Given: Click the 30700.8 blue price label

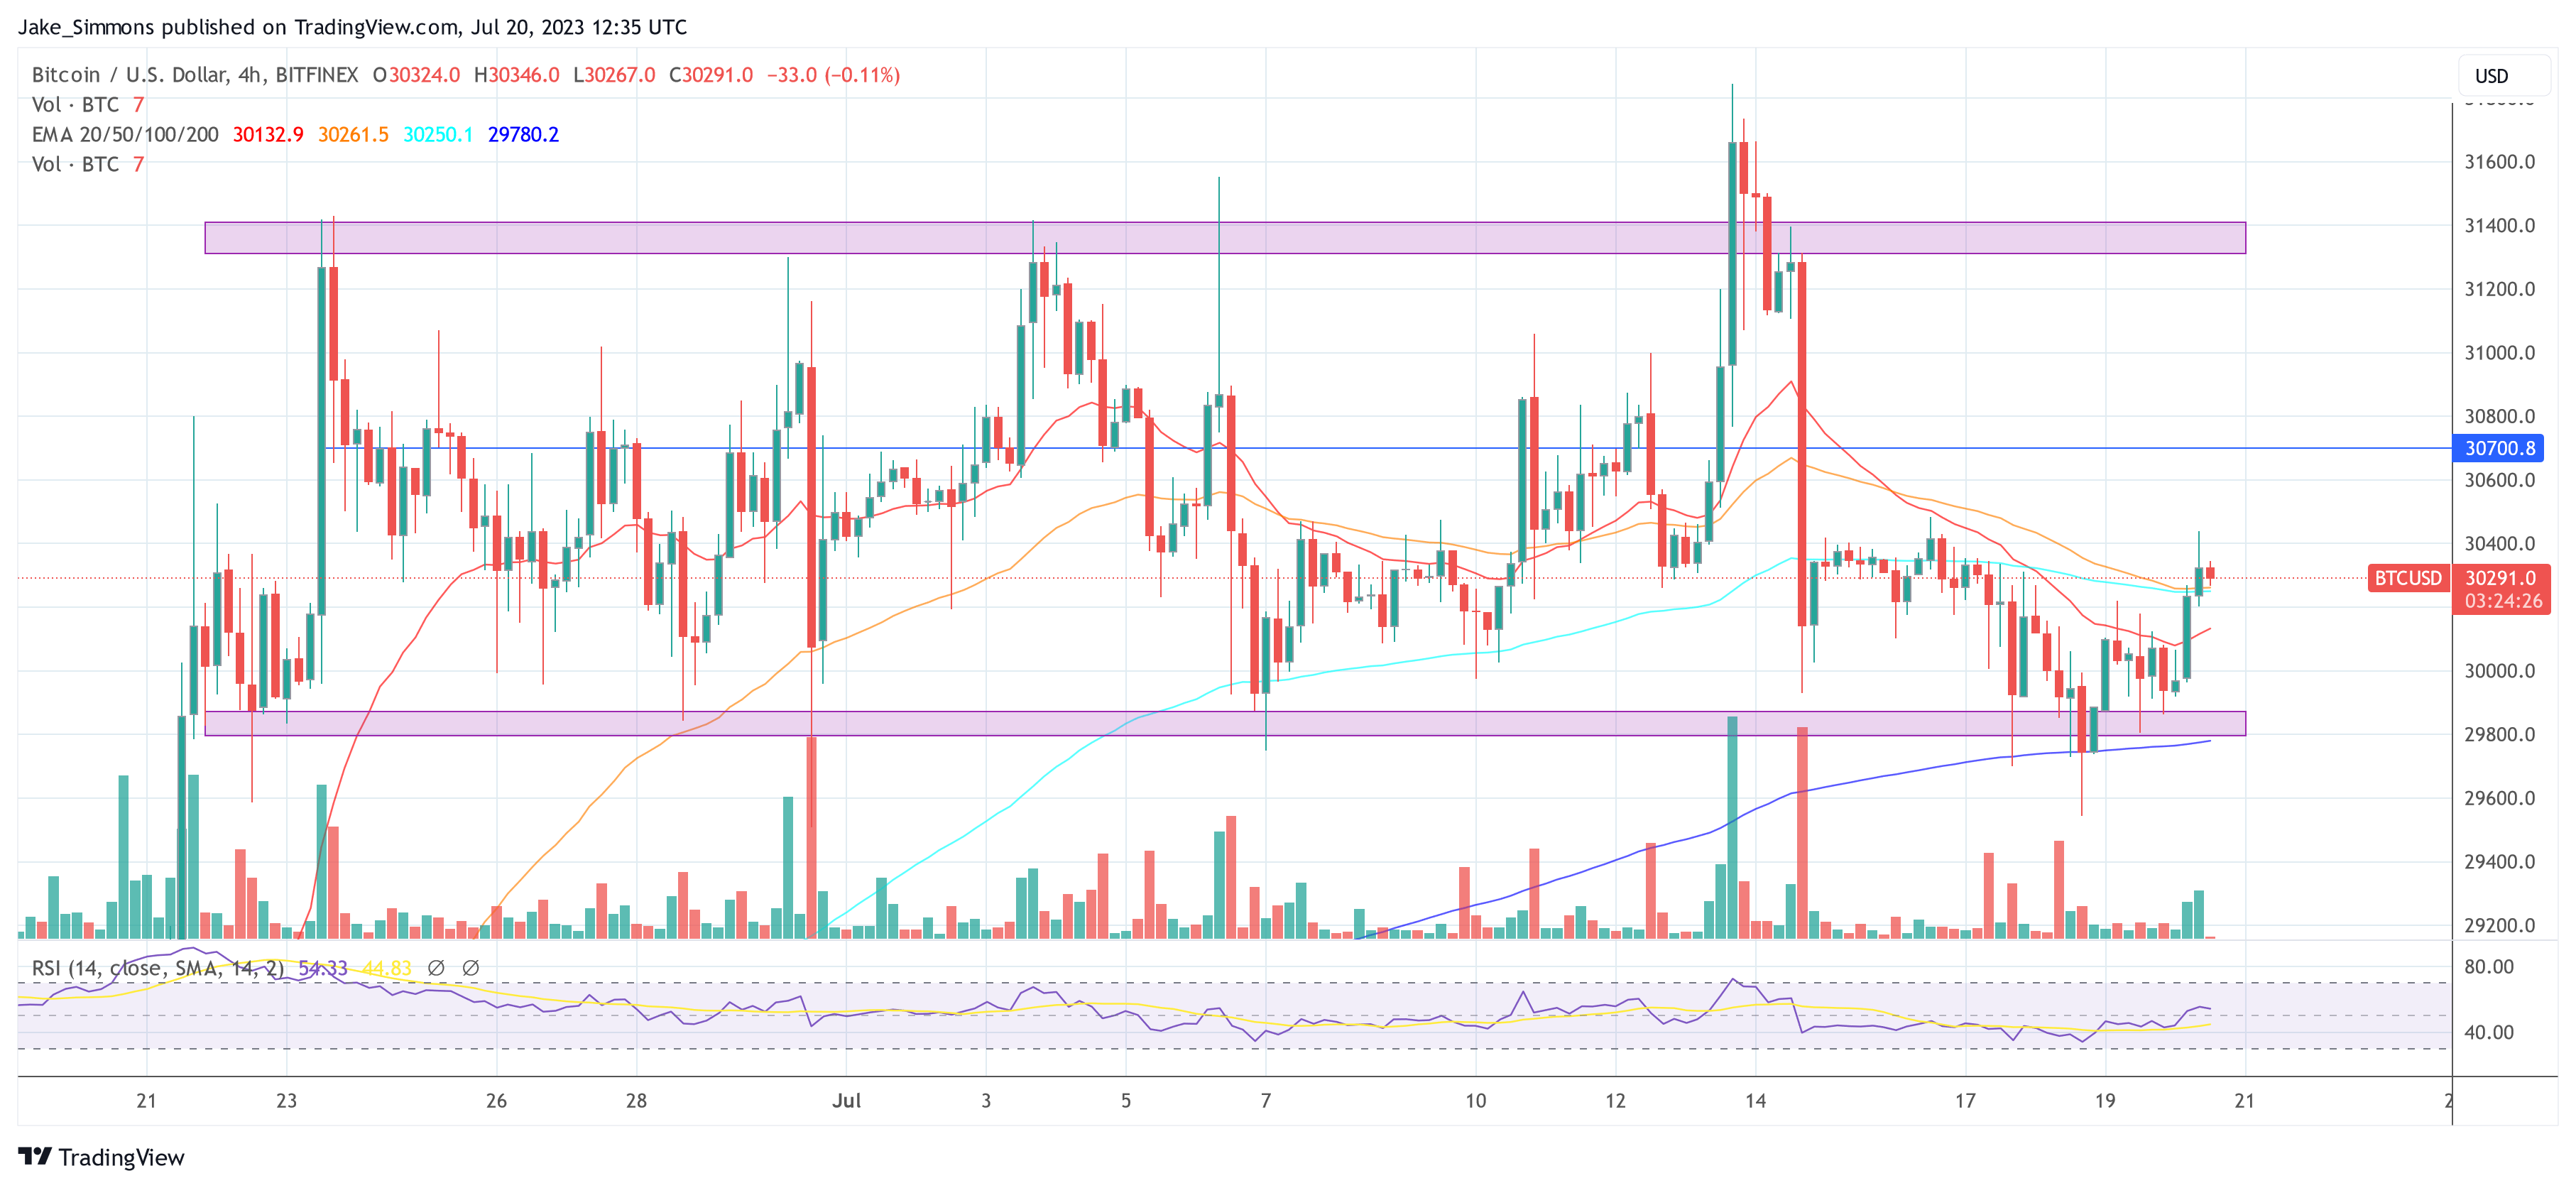Looking at the screenshot, I should click(x=2499, y=448).
